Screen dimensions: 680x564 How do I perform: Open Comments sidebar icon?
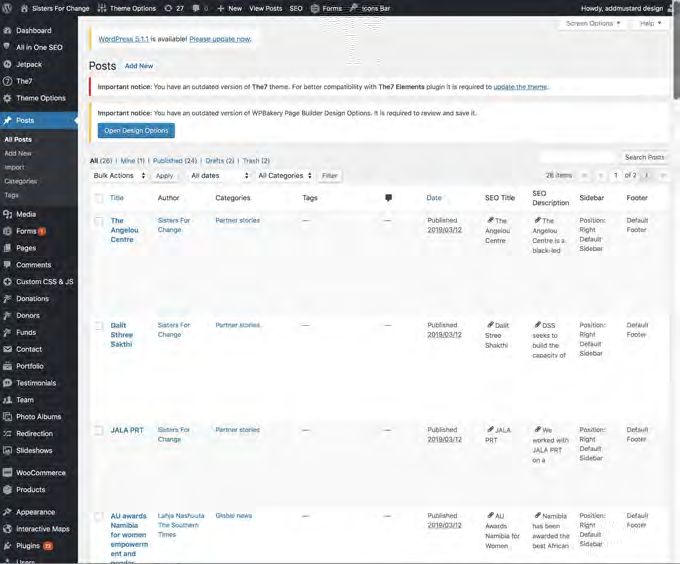coord(7,265)
